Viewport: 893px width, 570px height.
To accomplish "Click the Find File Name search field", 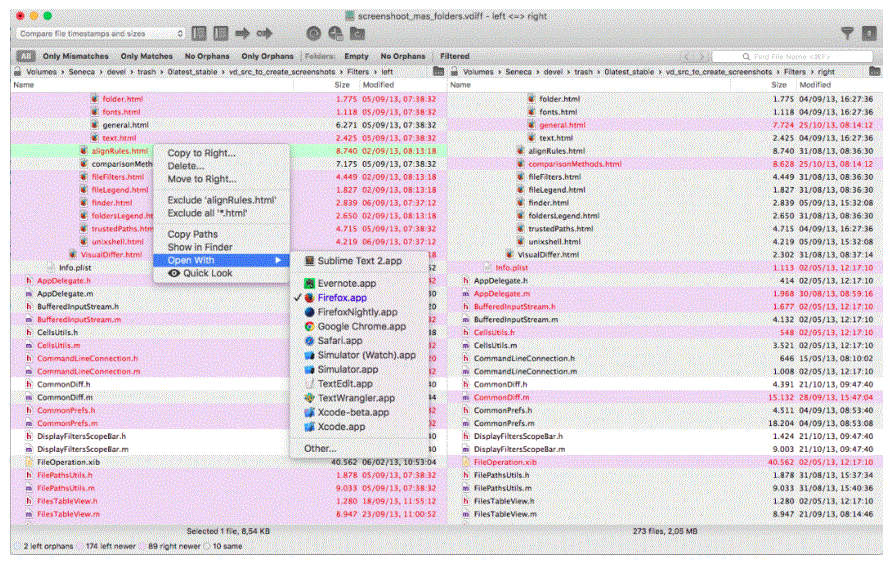I will (x=792, y=56).
